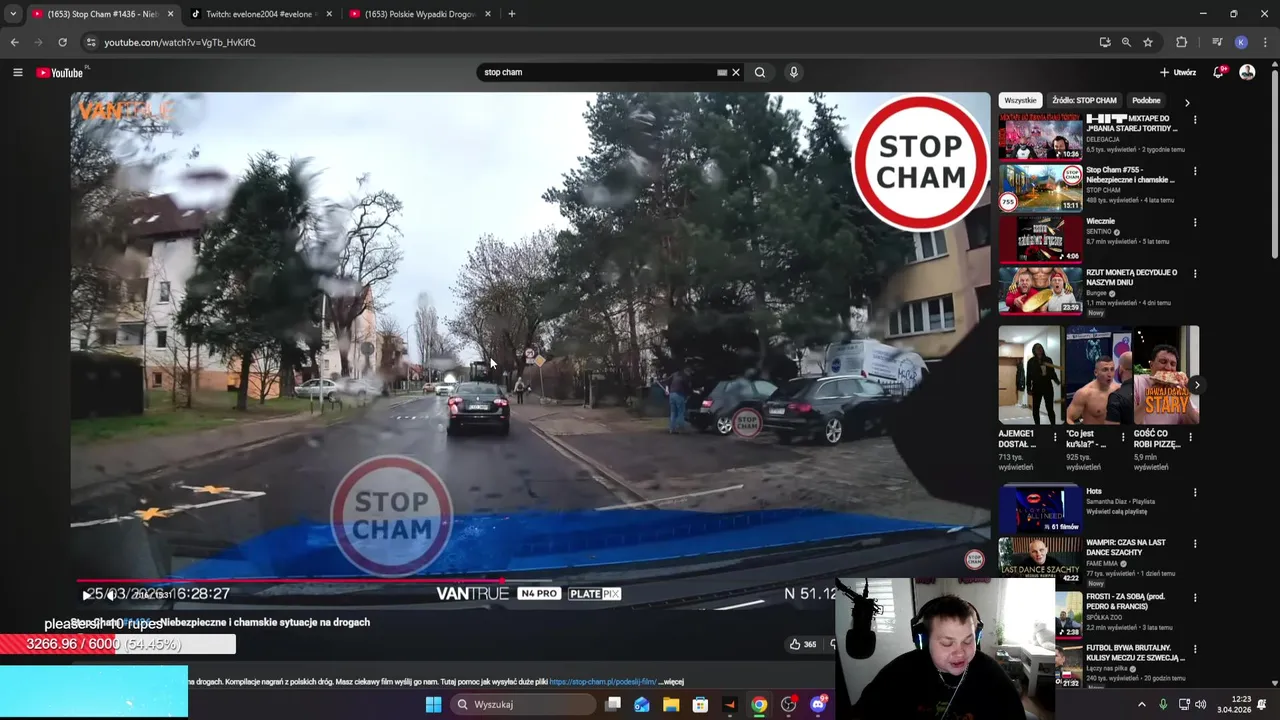Show more filter chips arrow
This screenshot has width=1280, height=720.
[x=1187, y=102]
